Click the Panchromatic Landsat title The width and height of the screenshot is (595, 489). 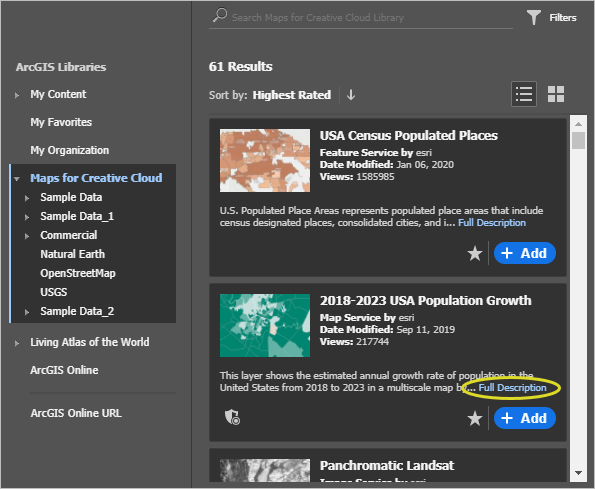click(387, 465)
